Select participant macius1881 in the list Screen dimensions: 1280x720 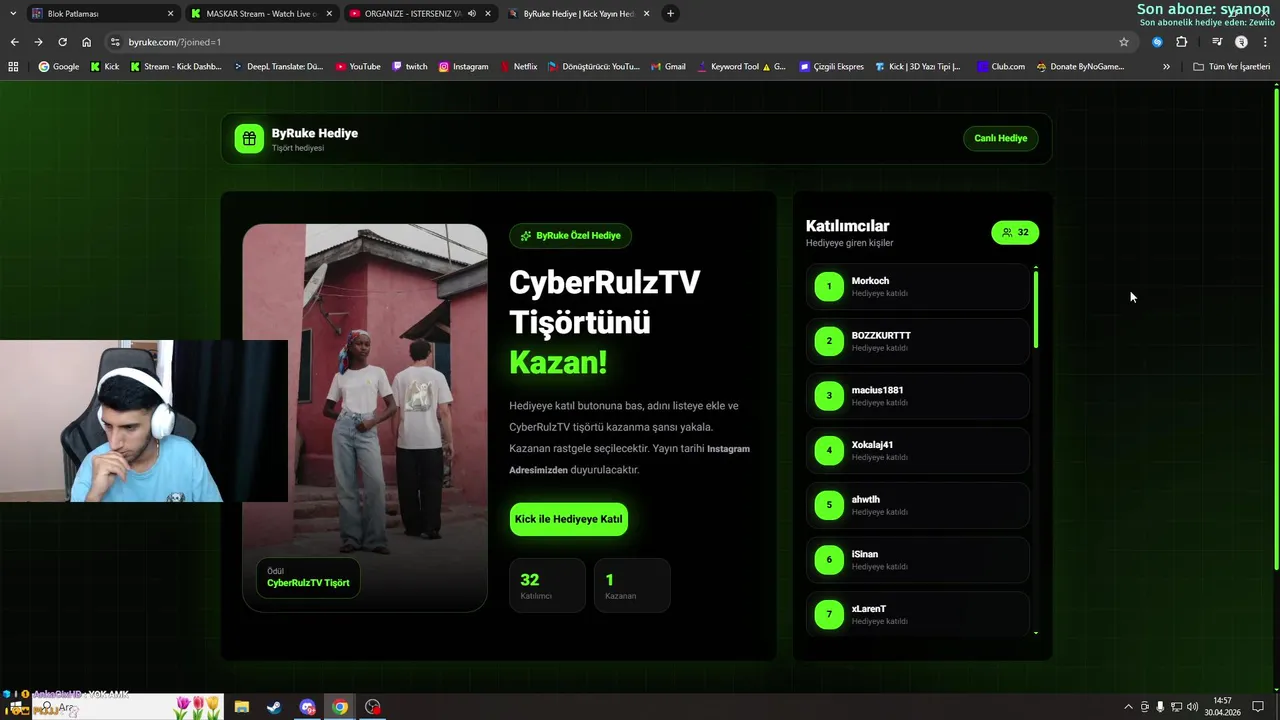[917, 396]
